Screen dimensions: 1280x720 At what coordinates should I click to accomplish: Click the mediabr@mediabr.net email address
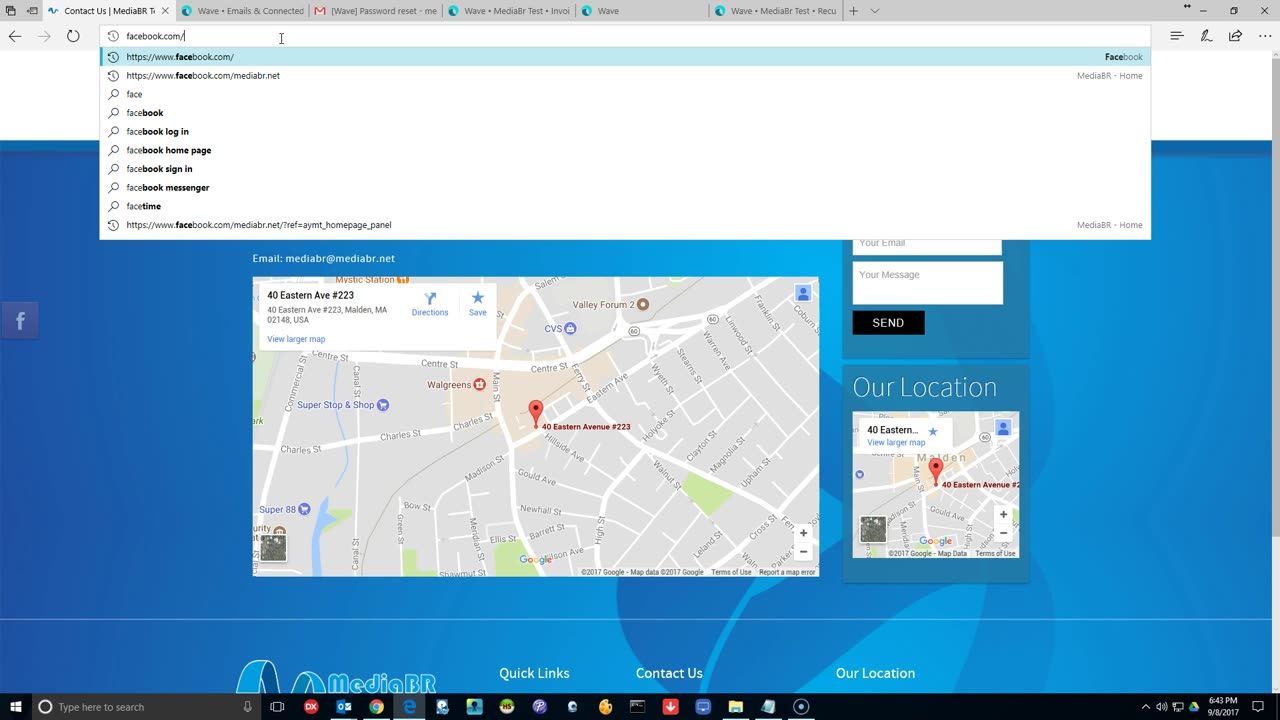[340, 258]
